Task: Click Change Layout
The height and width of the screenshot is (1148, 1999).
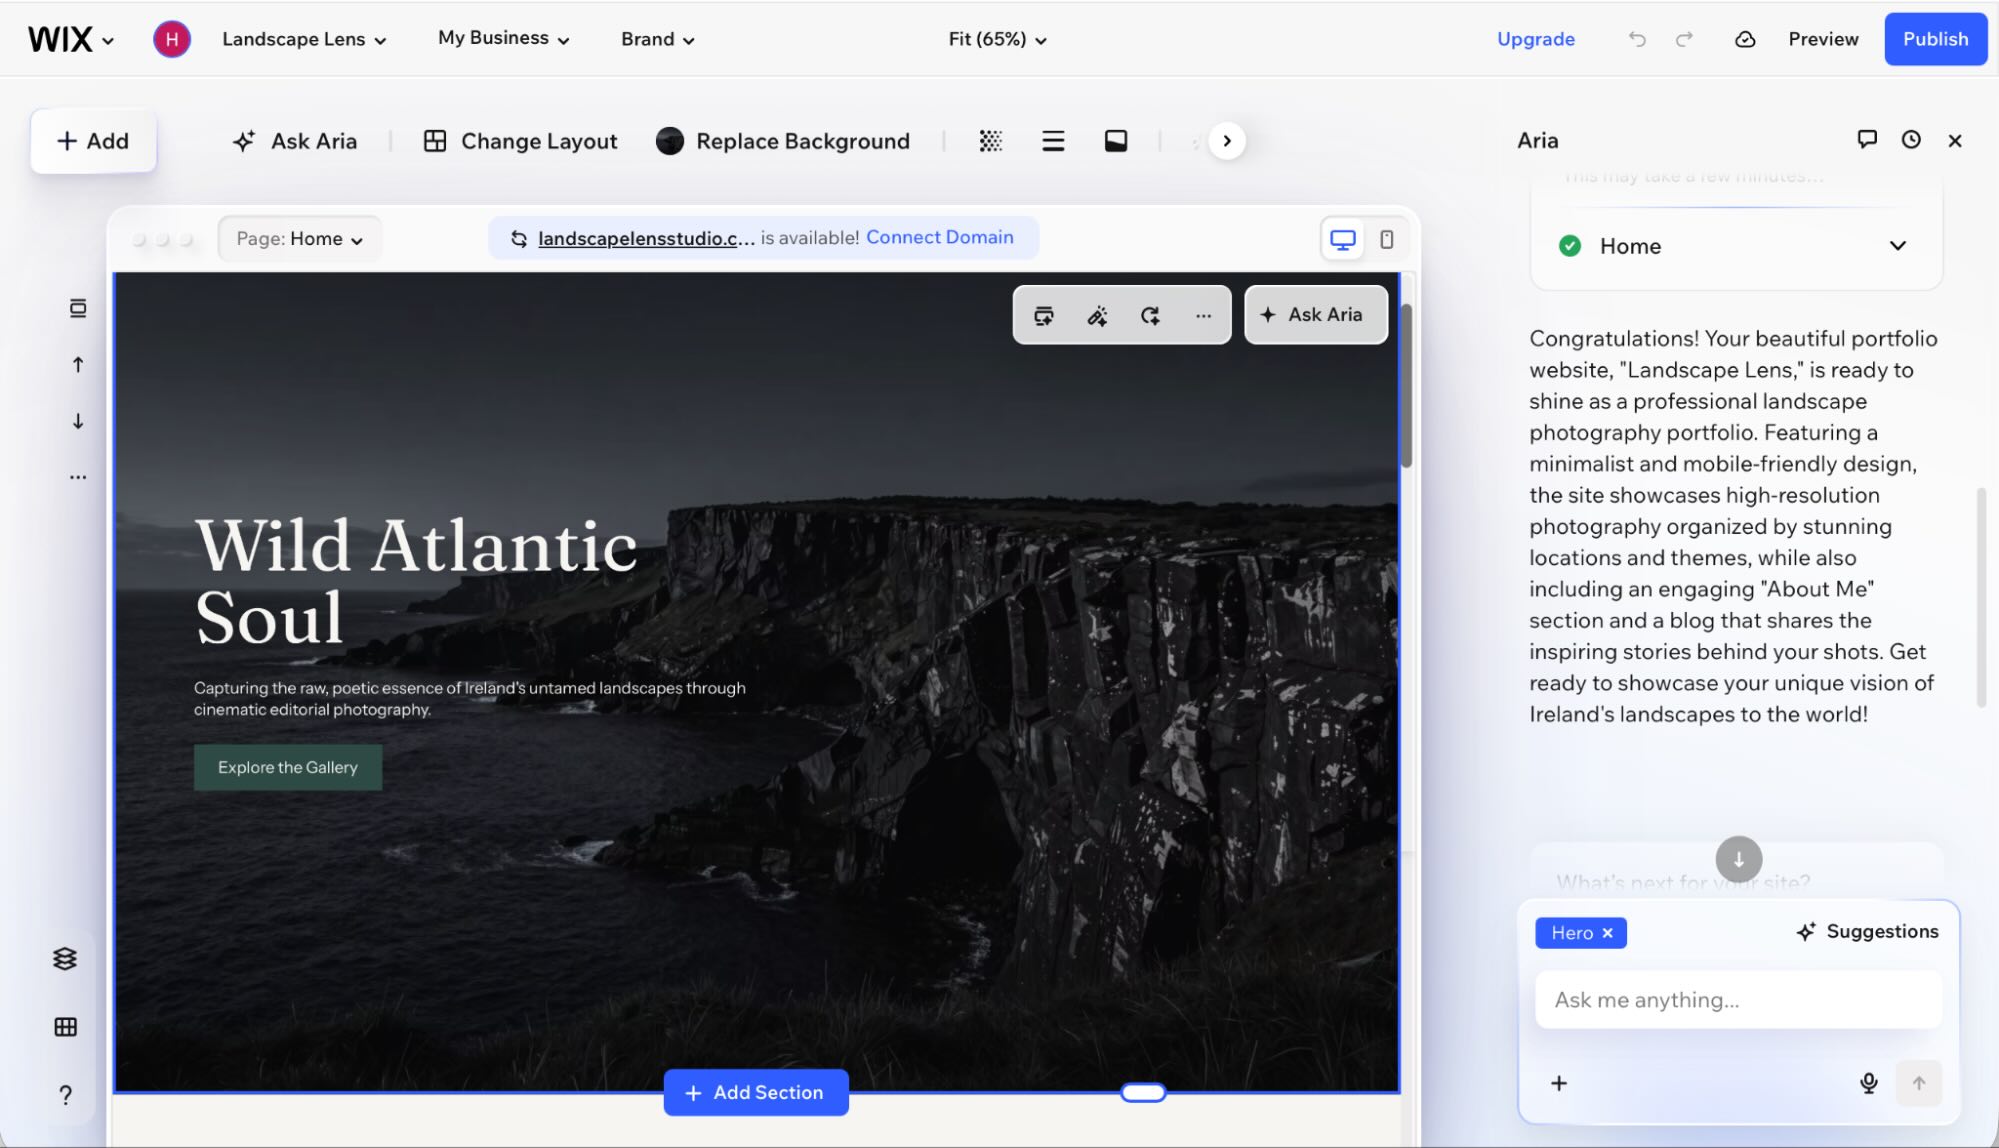Action: click(520, 141)
